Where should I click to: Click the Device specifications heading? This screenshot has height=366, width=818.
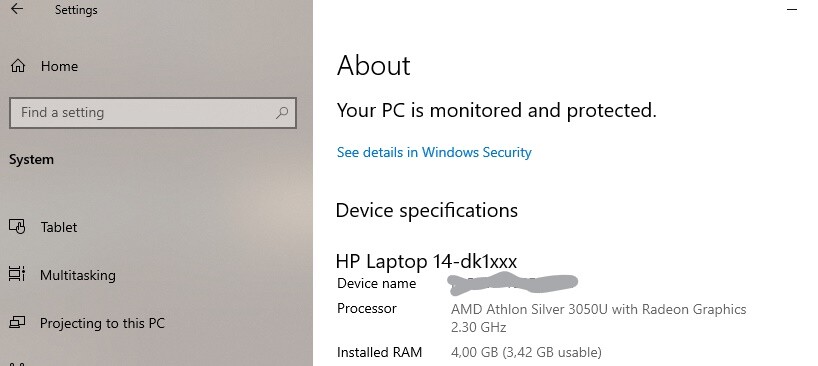(x=427, y=210)
